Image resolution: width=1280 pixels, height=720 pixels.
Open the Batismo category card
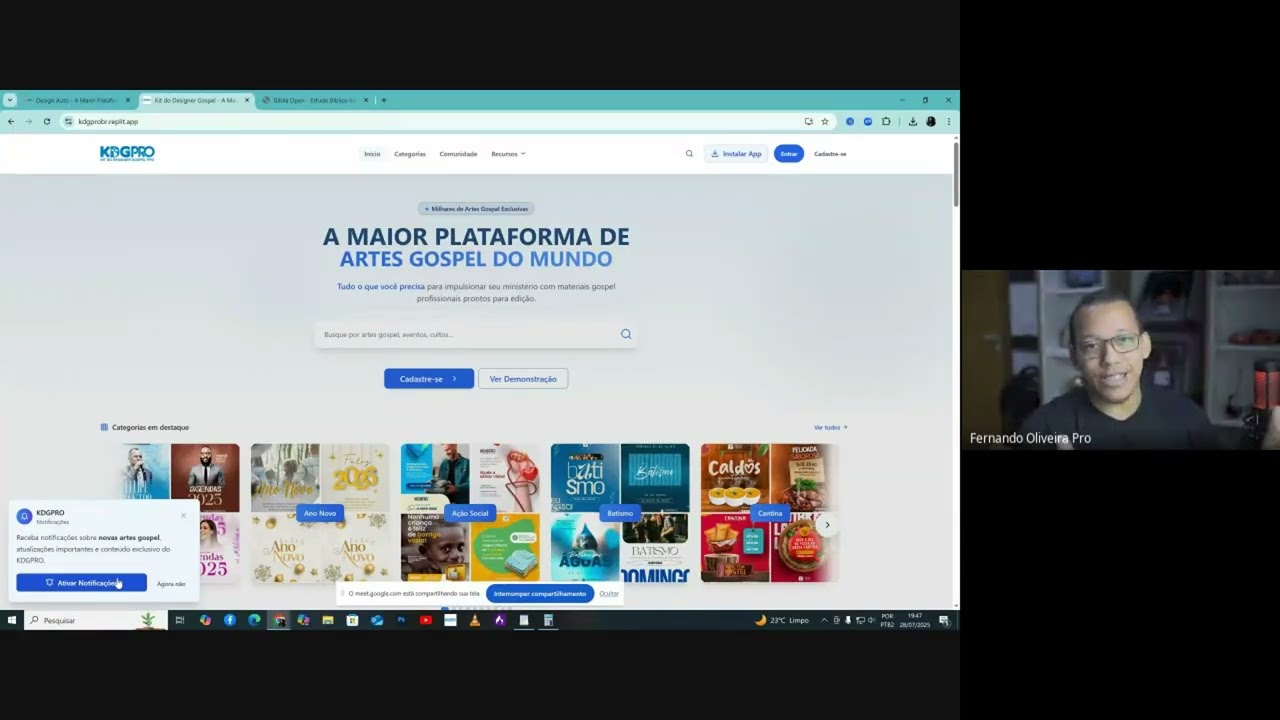tap(620, 513)
